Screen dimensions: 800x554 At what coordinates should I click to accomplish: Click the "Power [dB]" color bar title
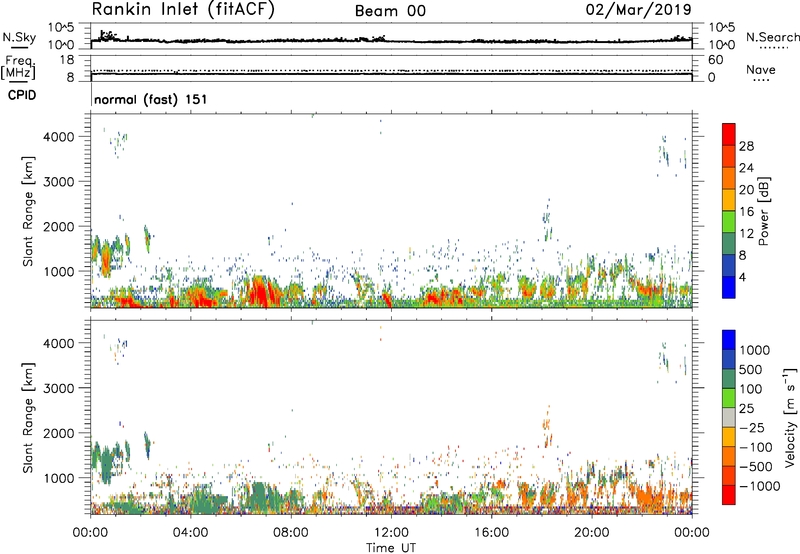764,211
